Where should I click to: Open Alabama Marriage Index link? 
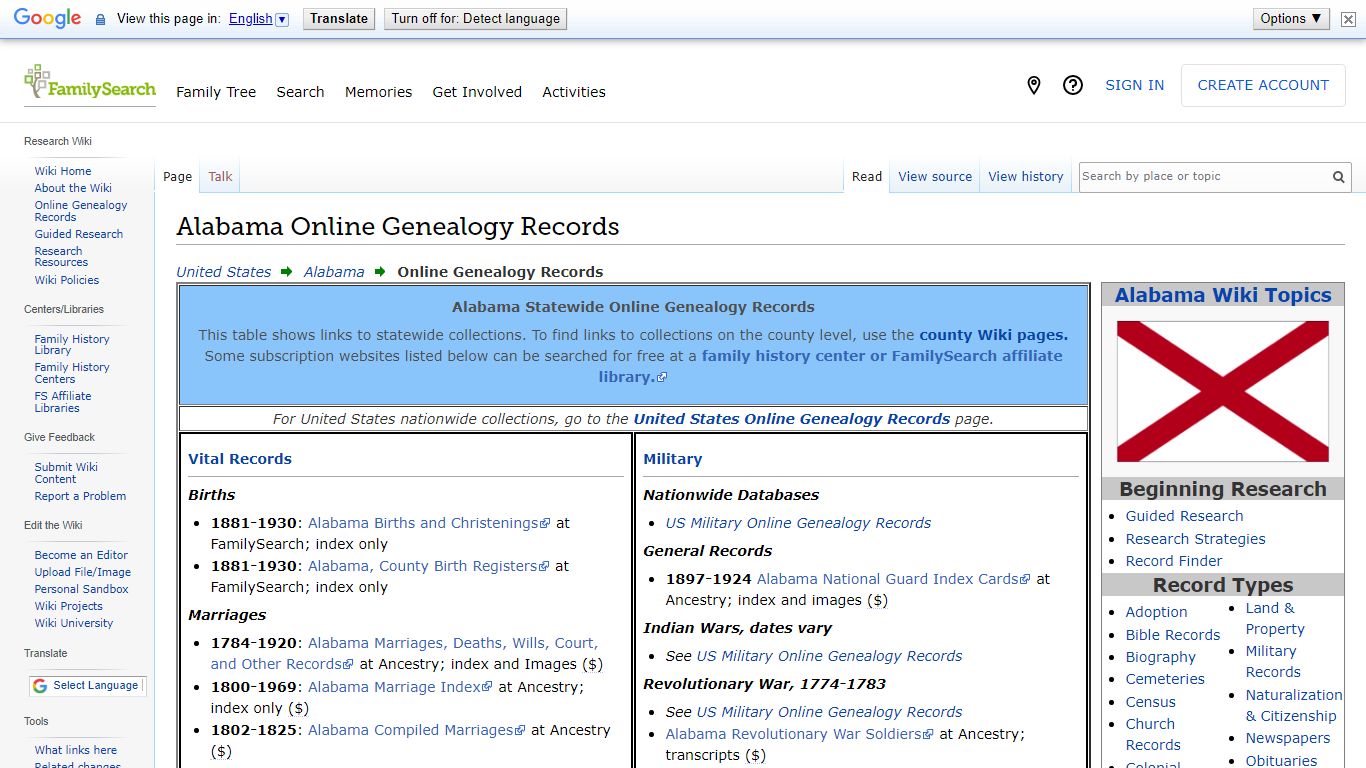click(x=400, y=687)
